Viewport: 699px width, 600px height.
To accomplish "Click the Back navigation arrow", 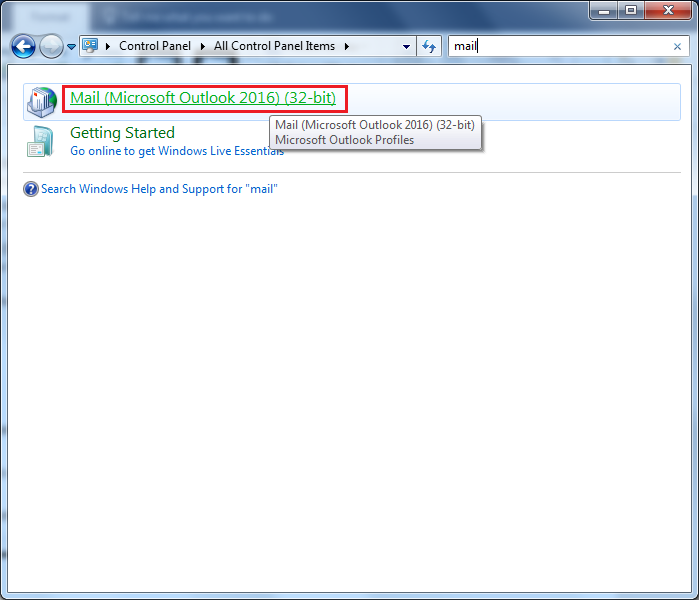I will coord(23,46).
